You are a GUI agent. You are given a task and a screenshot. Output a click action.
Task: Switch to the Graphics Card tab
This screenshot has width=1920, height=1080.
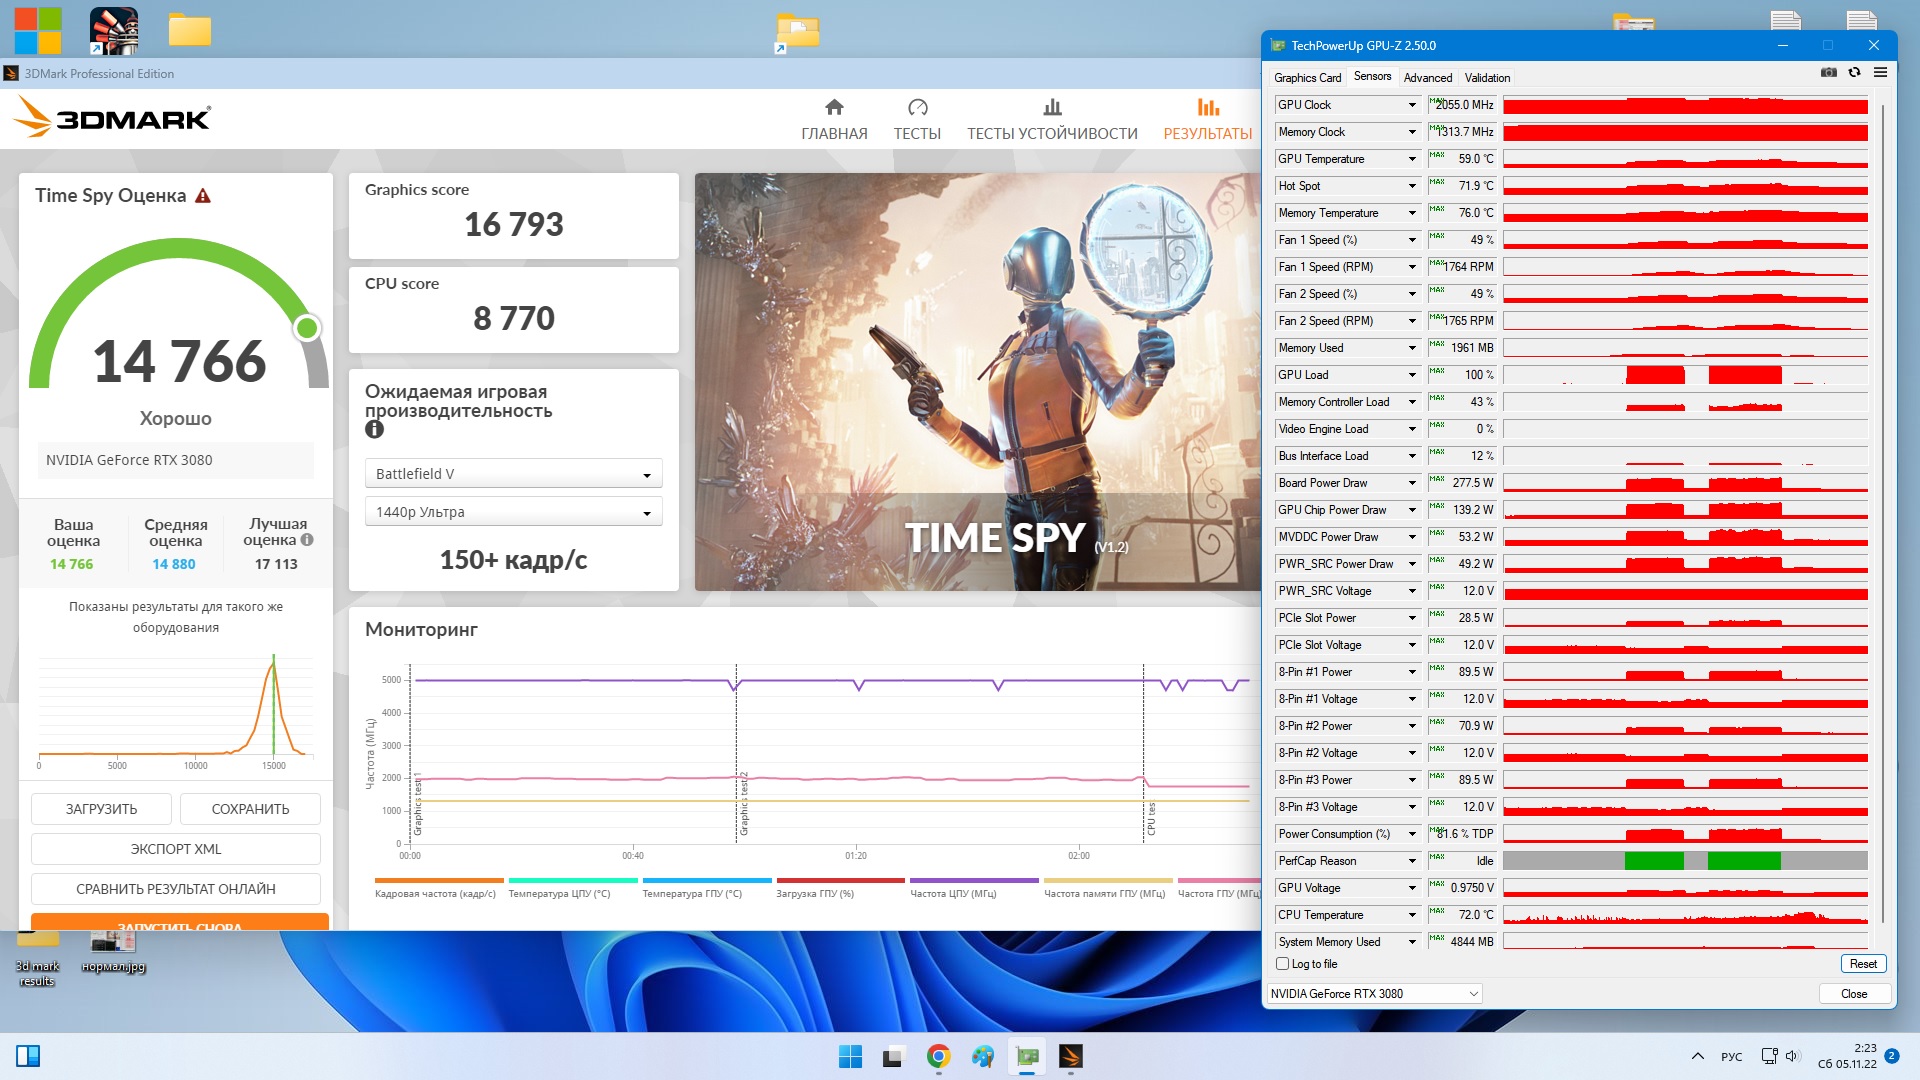pos(1307,78)
